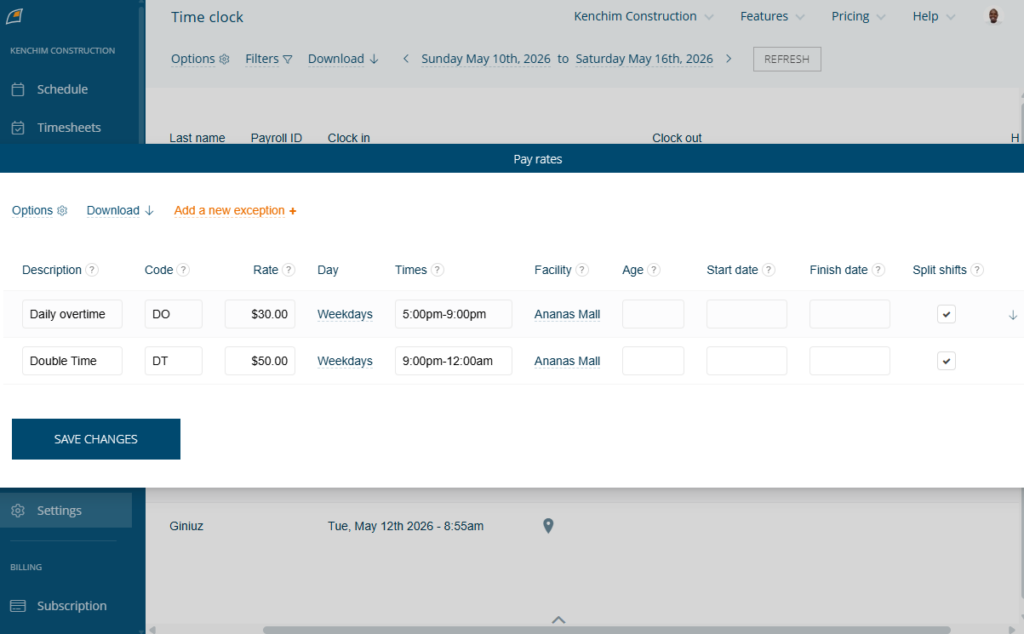Screen dimensions: 1024x634
Task: Click Download in Pay rates panel
Action: point(120,210)
